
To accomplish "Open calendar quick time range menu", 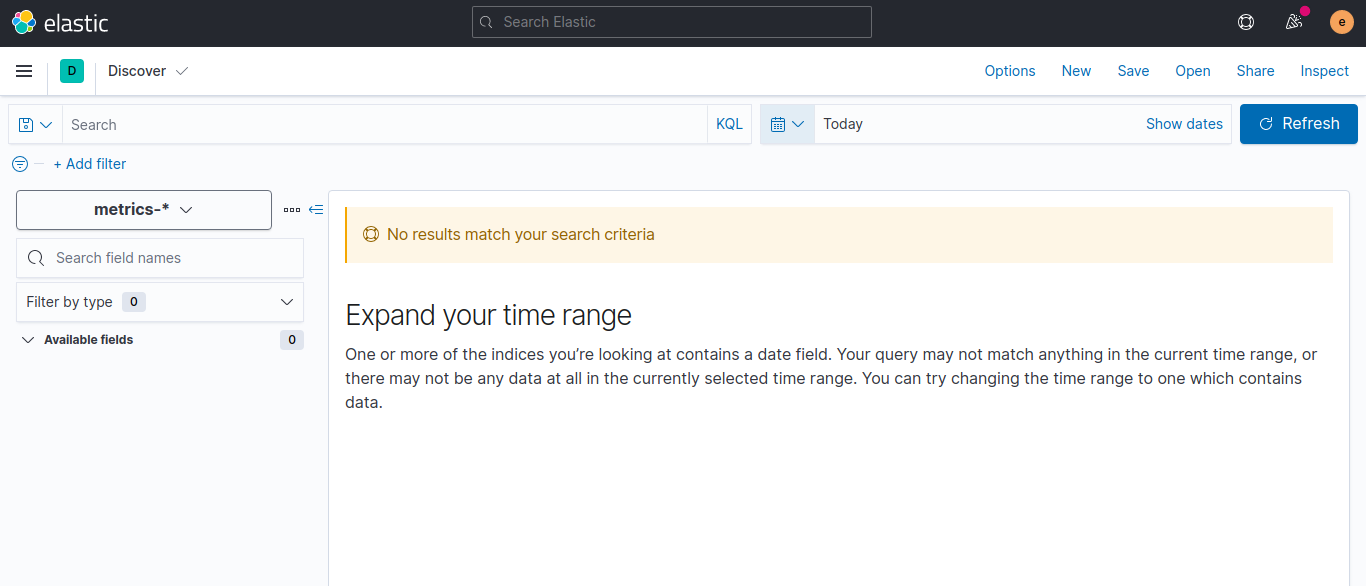I will [x=787, y=124].
